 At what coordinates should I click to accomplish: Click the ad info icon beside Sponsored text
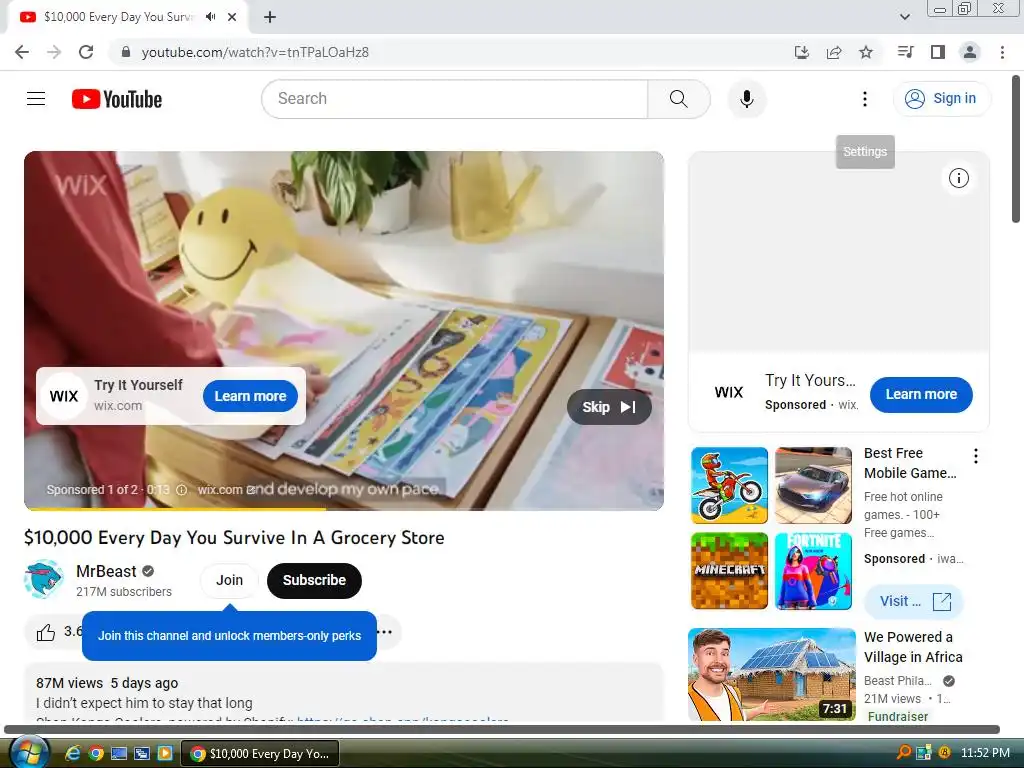(182, 490)
